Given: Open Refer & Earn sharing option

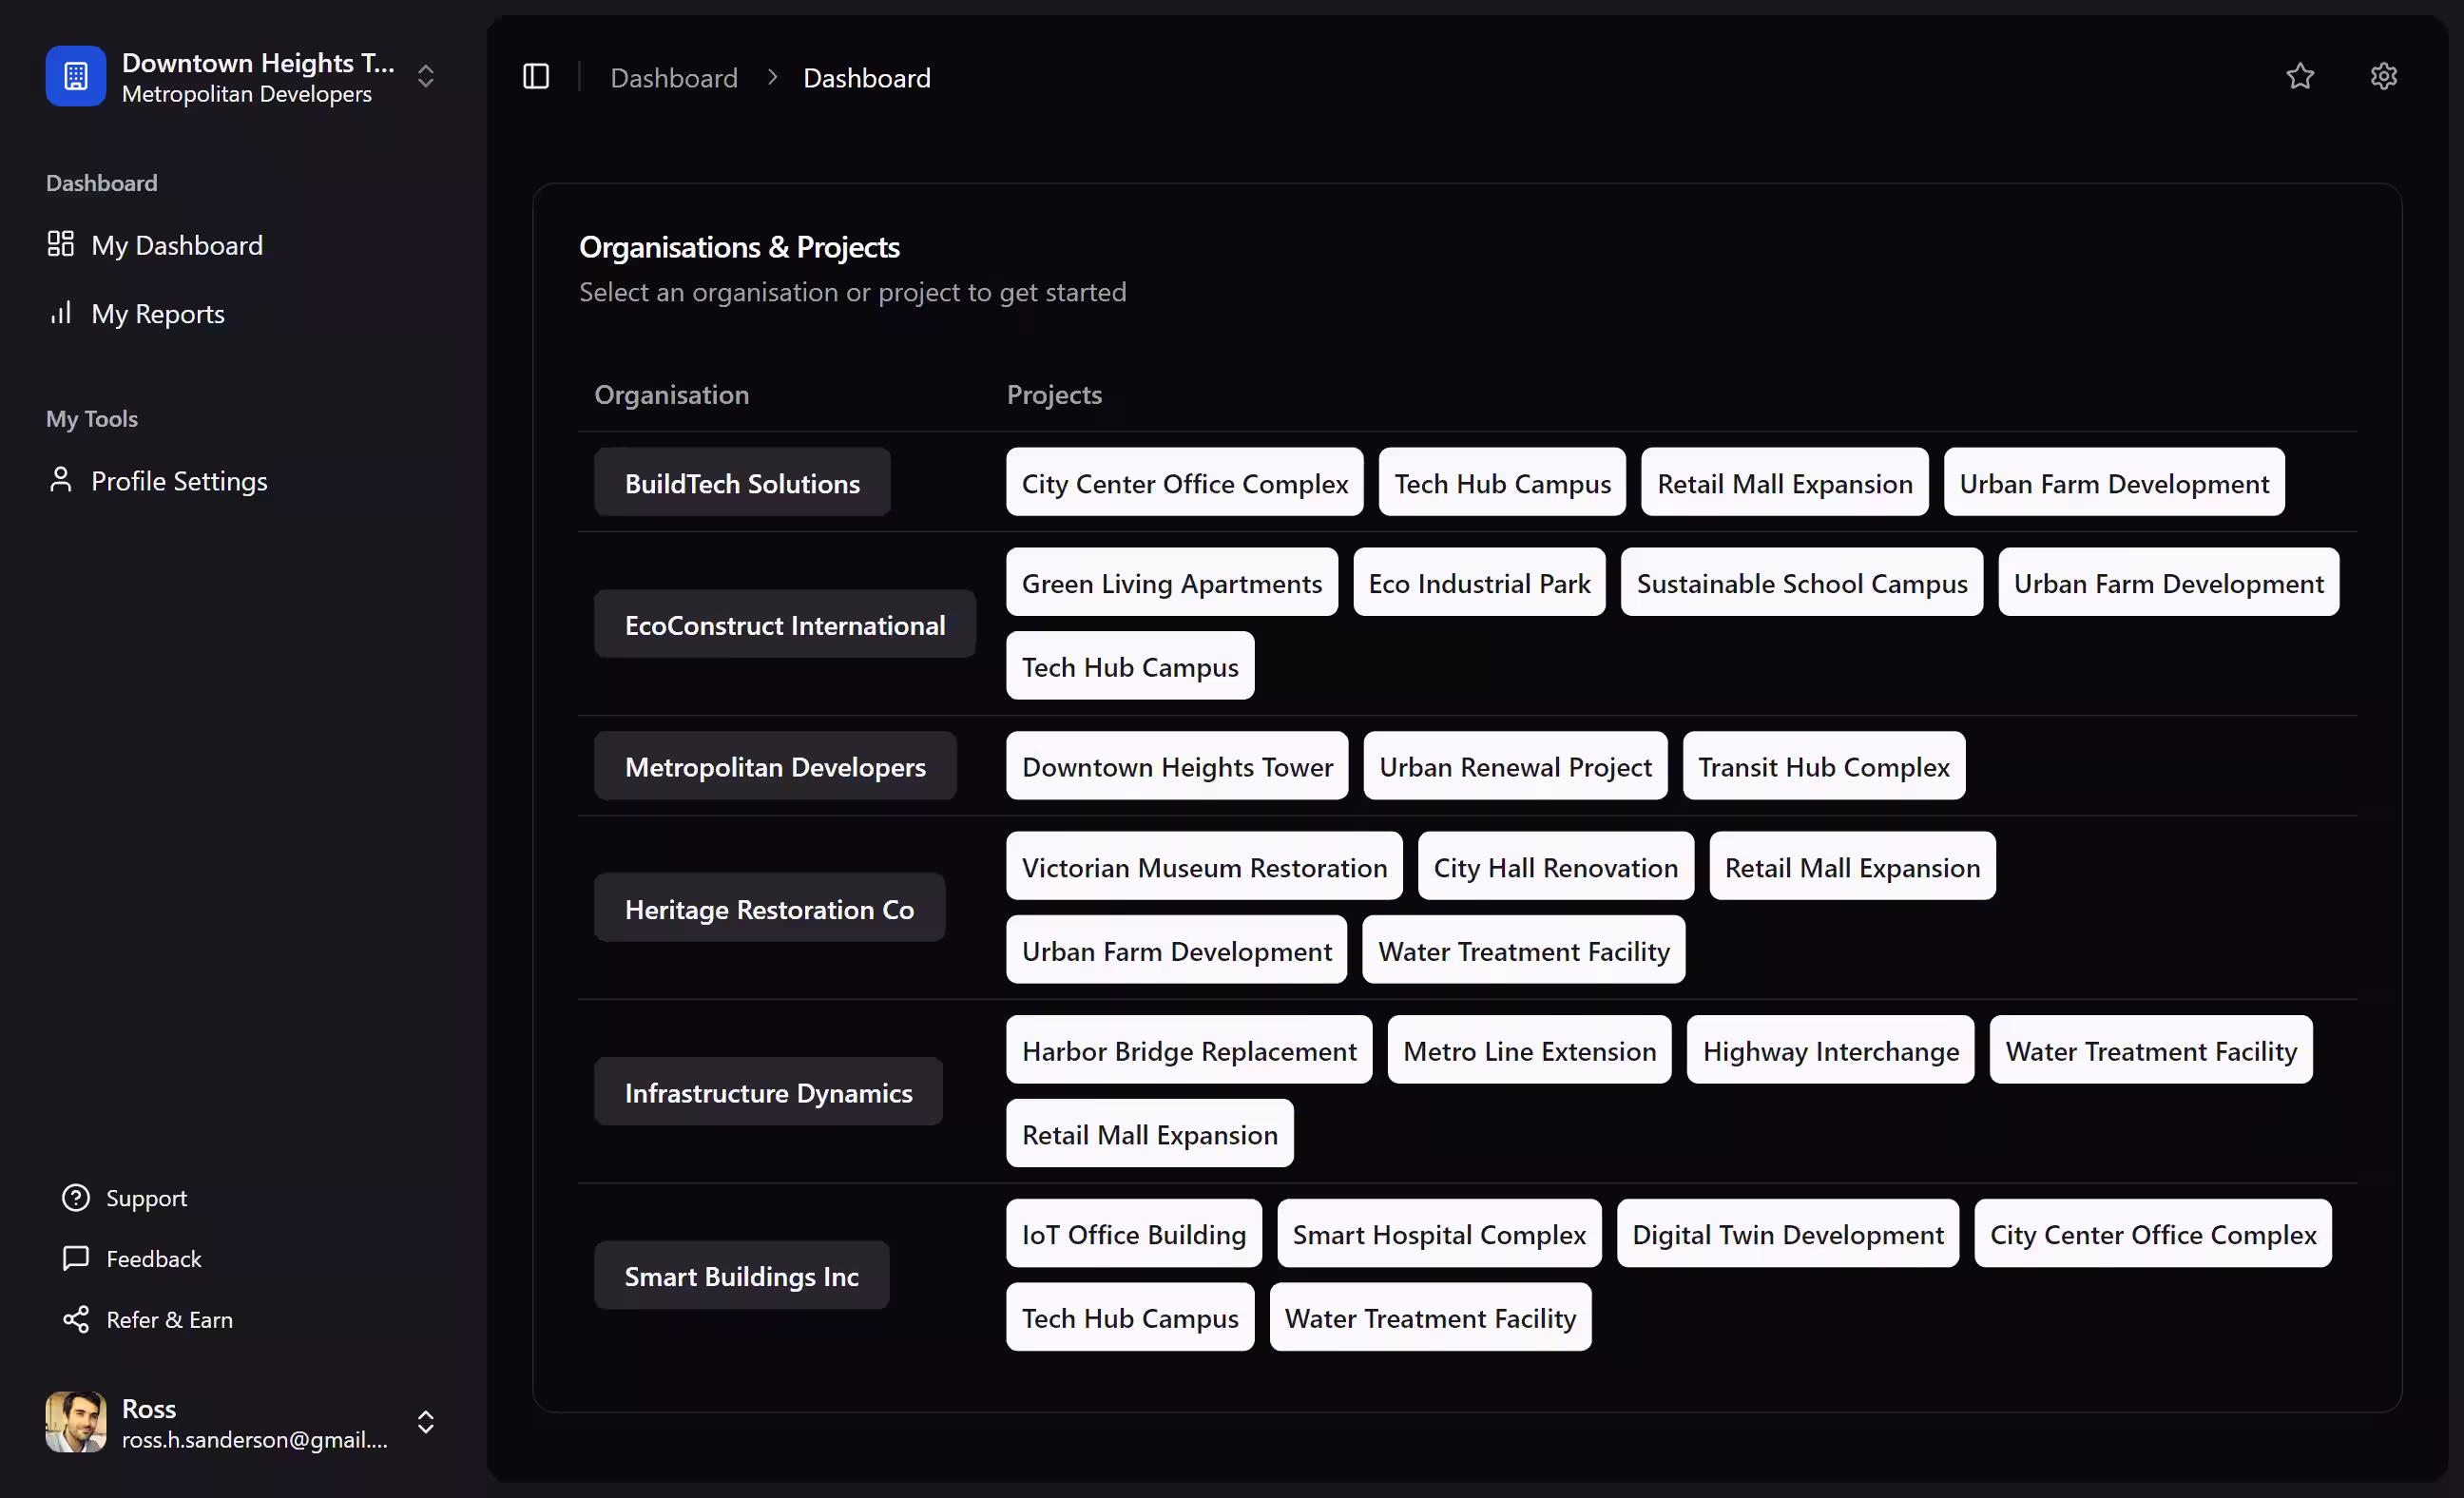Looking at the screenshot, I should click(170, 1320).
